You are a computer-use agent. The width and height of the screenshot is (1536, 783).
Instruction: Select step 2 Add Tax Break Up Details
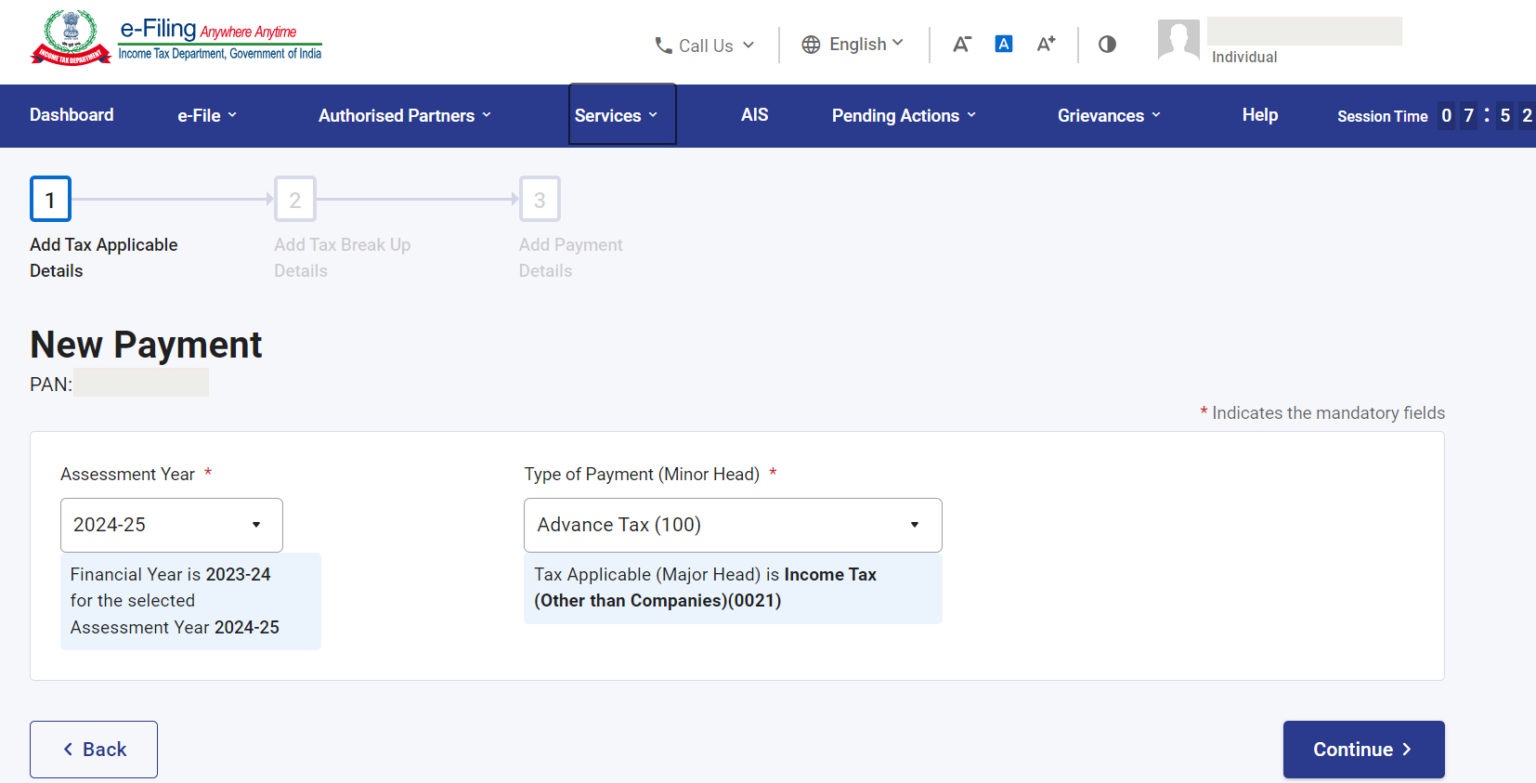pos(295,199)
